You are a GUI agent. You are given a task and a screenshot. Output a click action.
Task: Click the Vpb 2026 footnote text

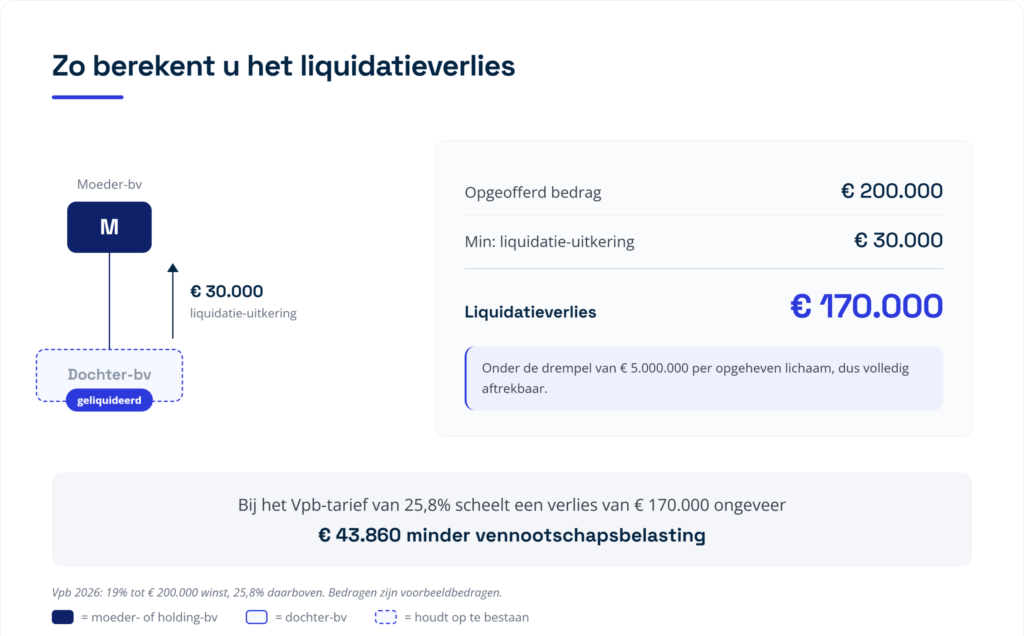tap(277, 593)
